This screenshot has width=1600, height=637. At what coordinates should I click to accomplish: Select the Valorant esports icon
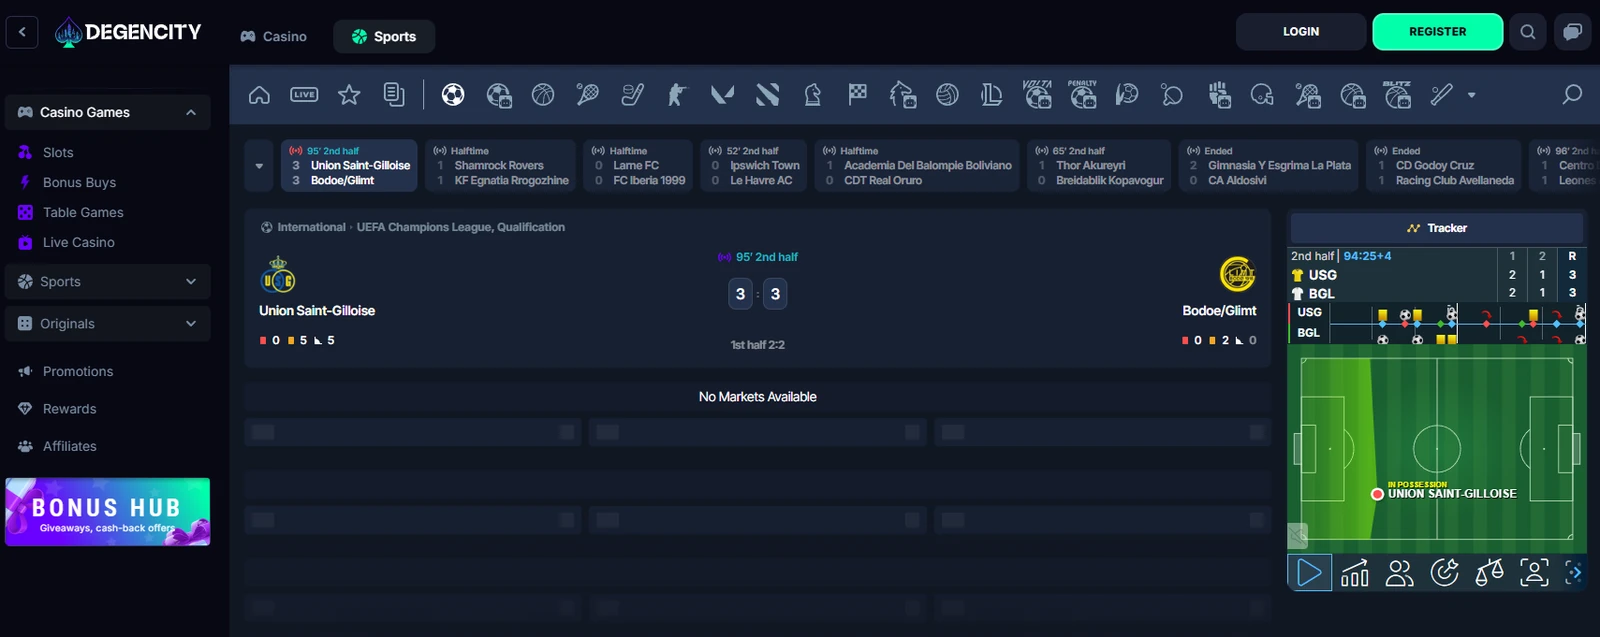(722, 95)
